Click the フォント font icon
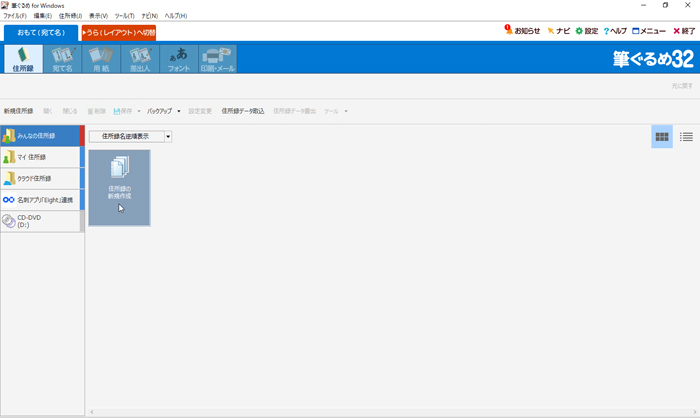 [177, 58]
